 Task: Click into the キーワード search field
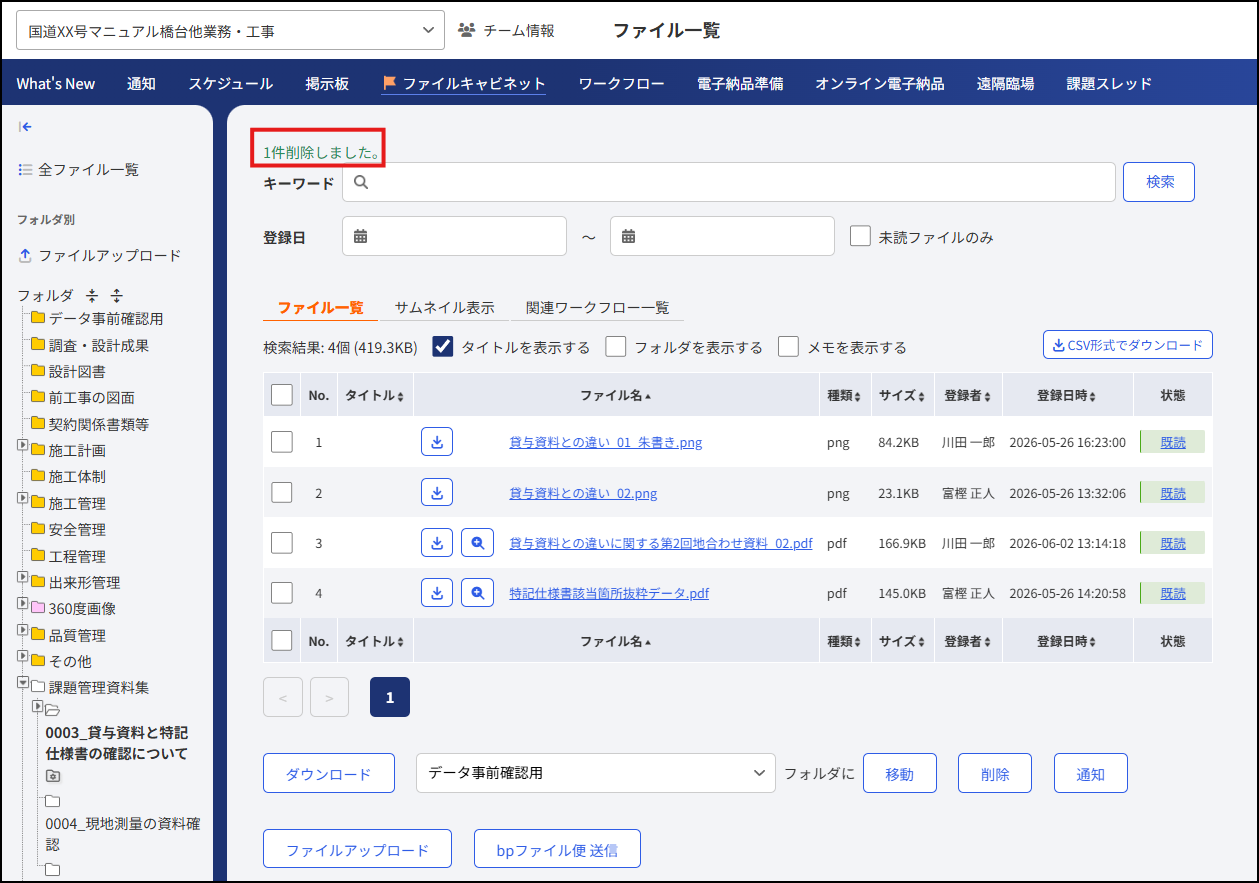click(x=729, y=182)
